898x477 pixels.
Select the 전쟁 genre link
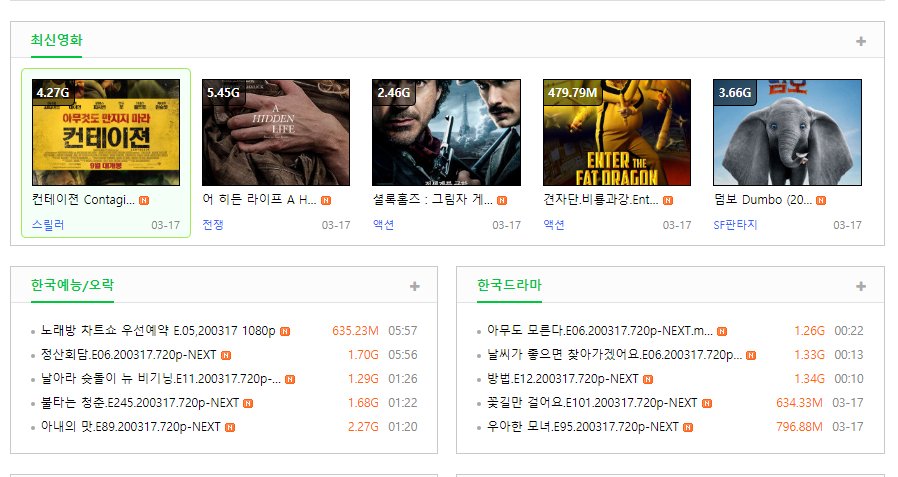click(x=212, y=225)
